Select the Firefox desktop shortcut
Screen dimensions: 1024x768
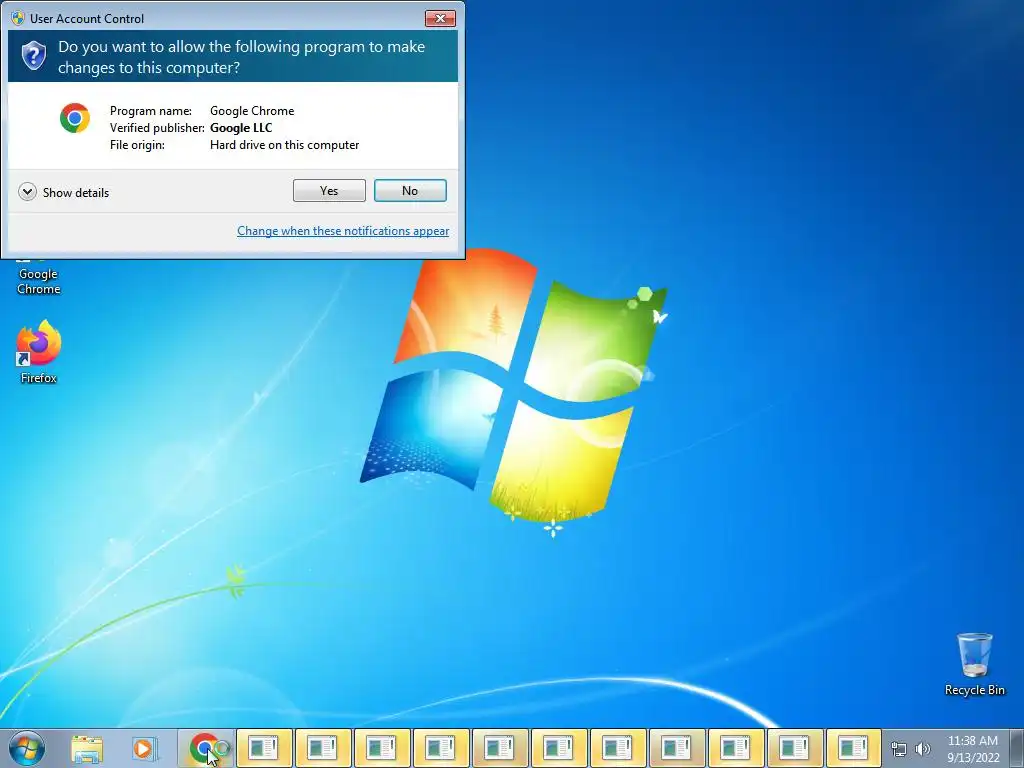[39, 351]
